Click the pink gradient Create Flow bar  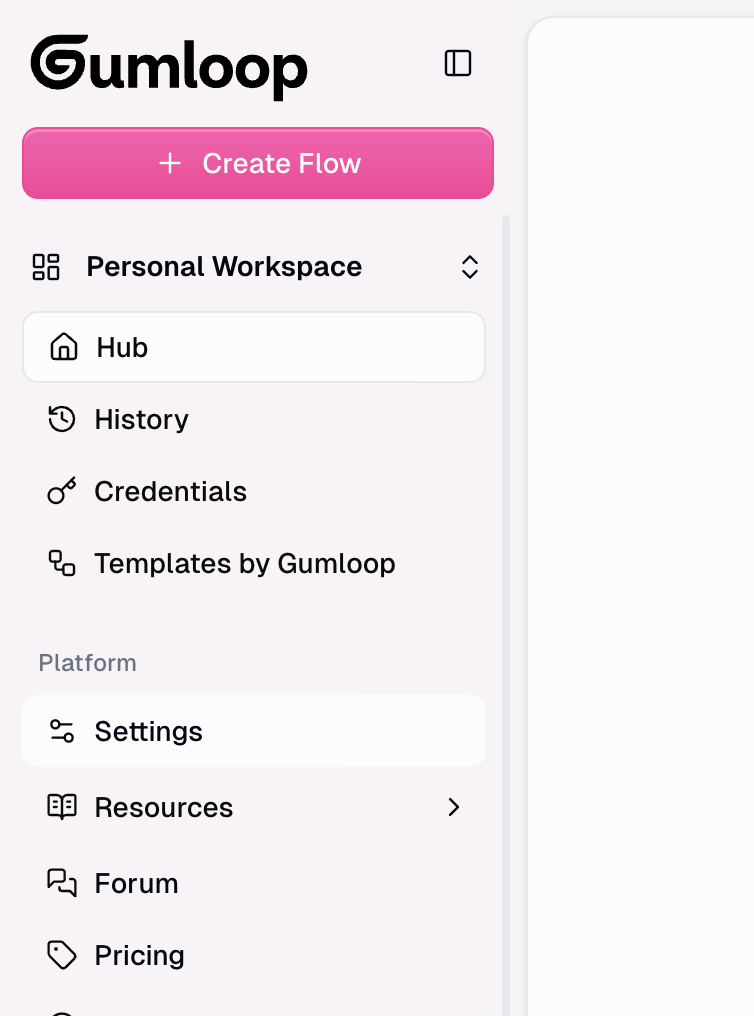pyautogui.click(x=257, y=163)
